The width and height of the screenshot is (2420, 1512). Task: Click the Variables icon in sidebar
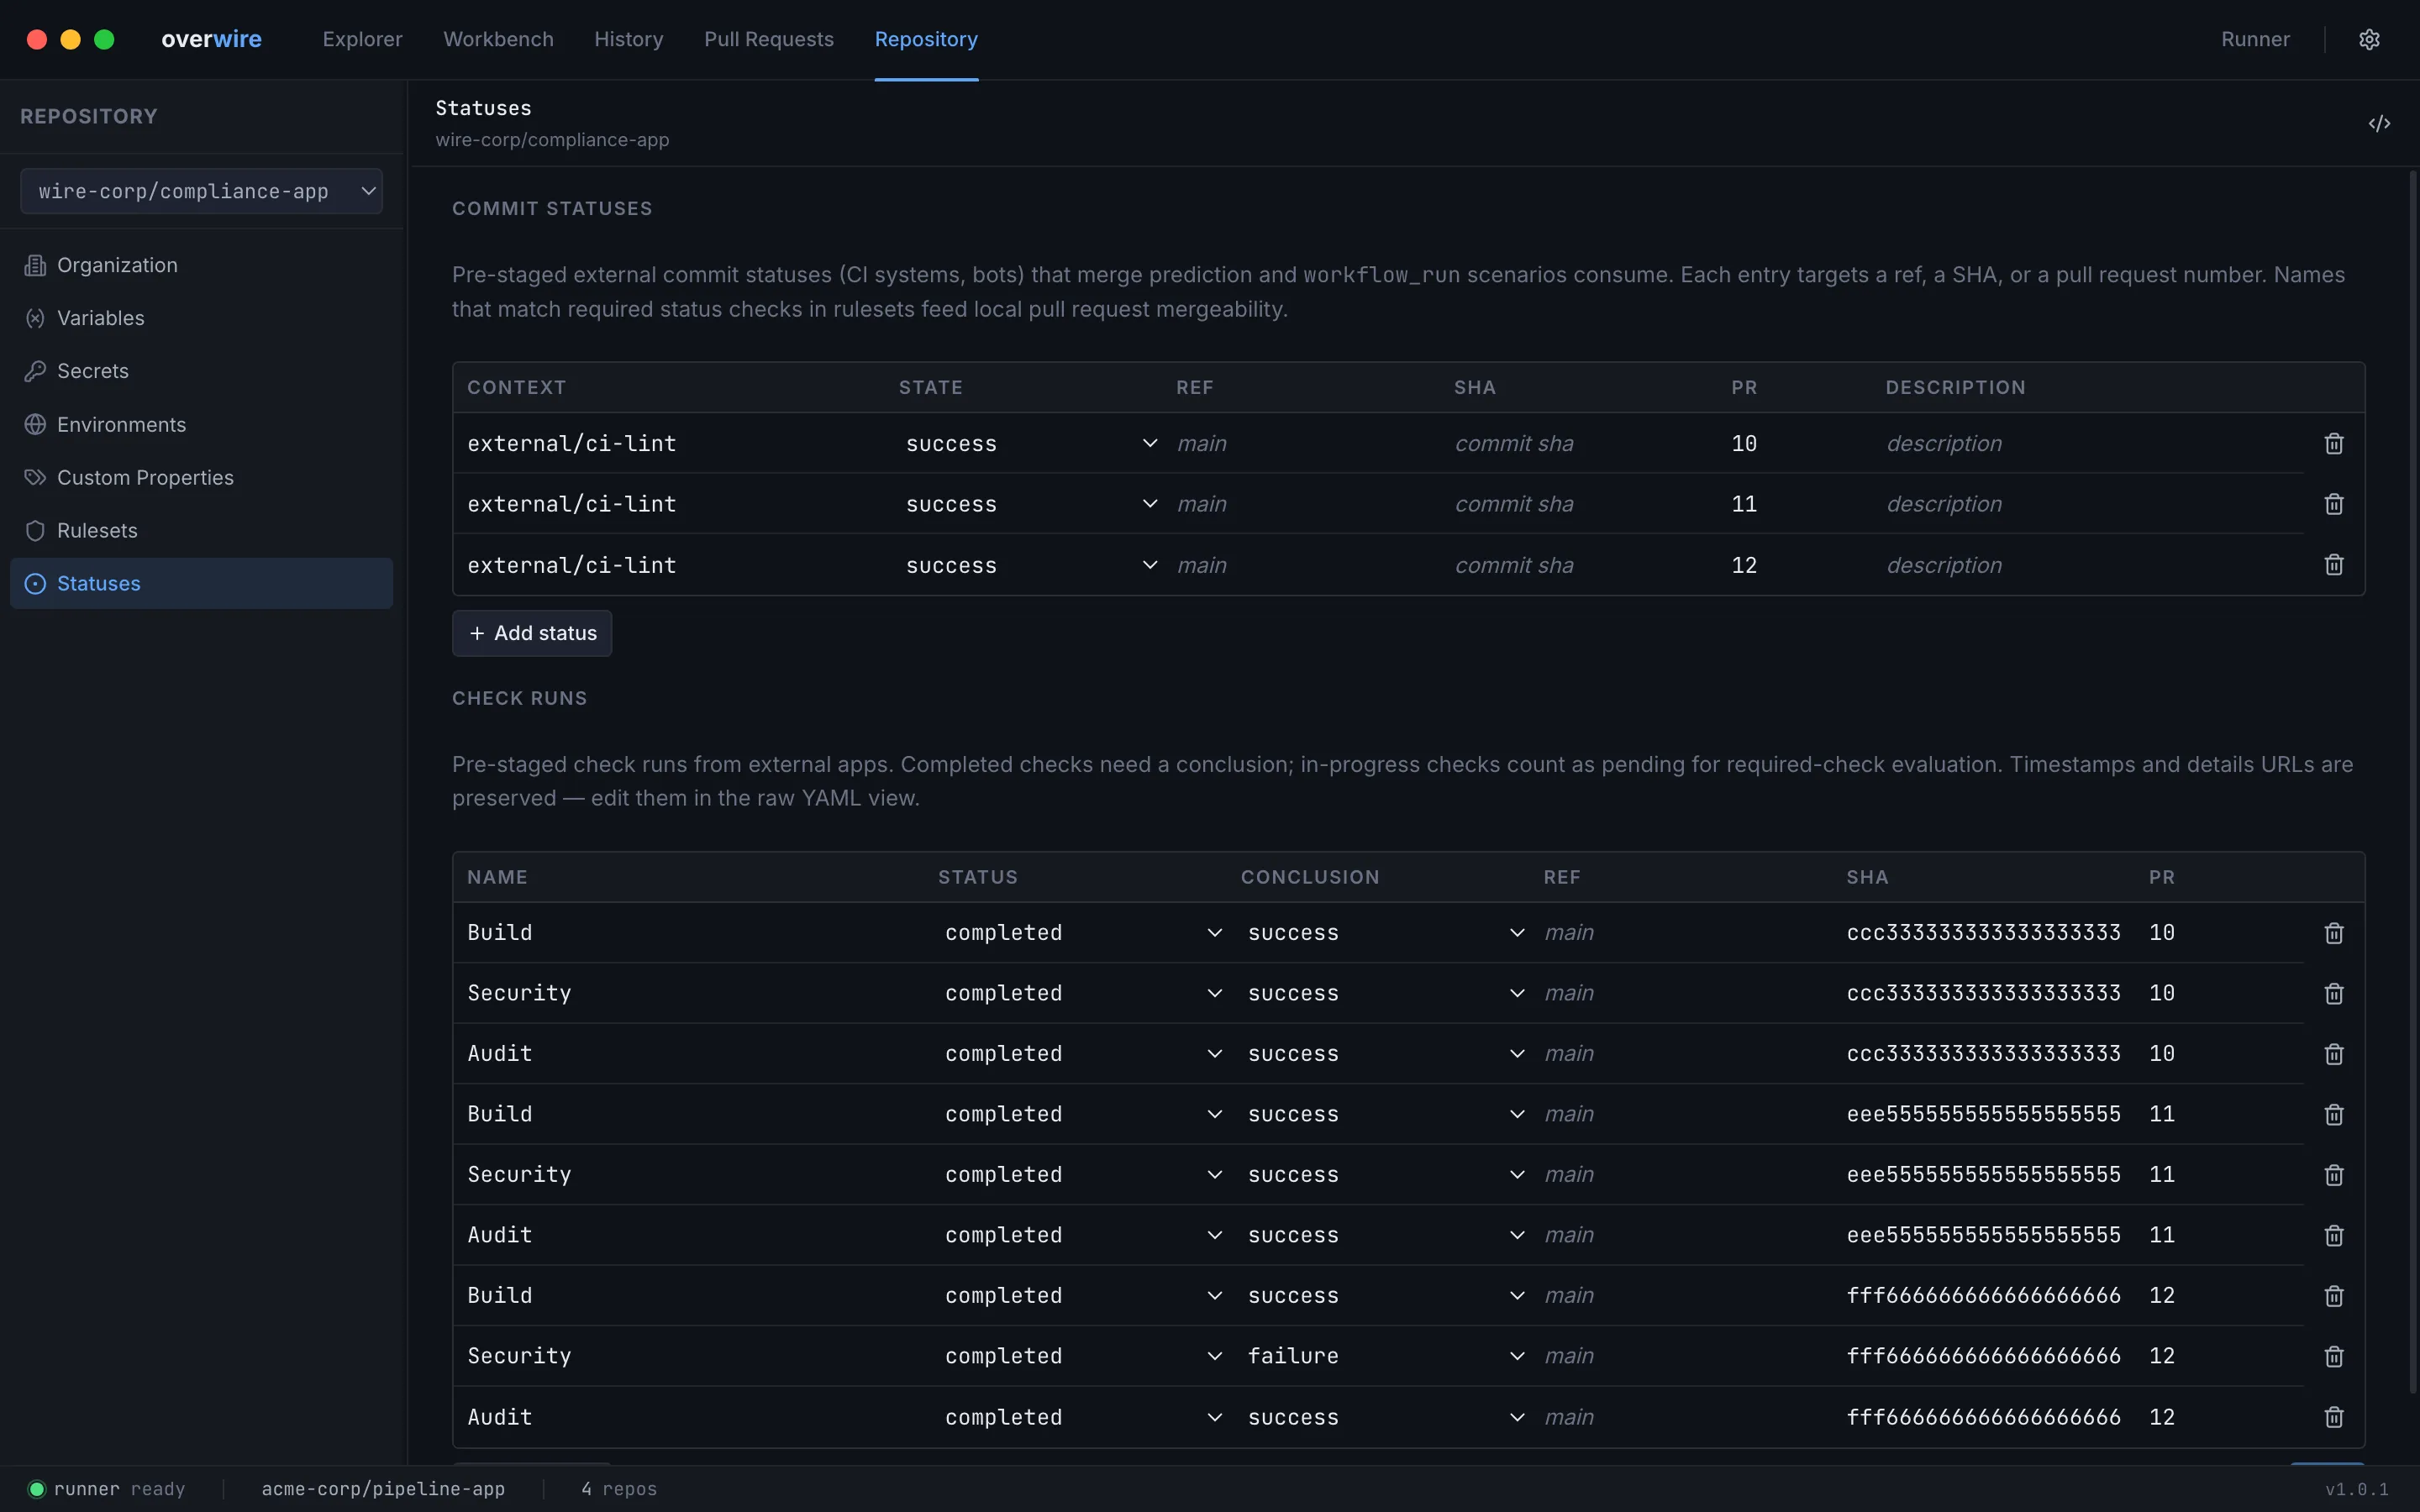coord(35,318)
